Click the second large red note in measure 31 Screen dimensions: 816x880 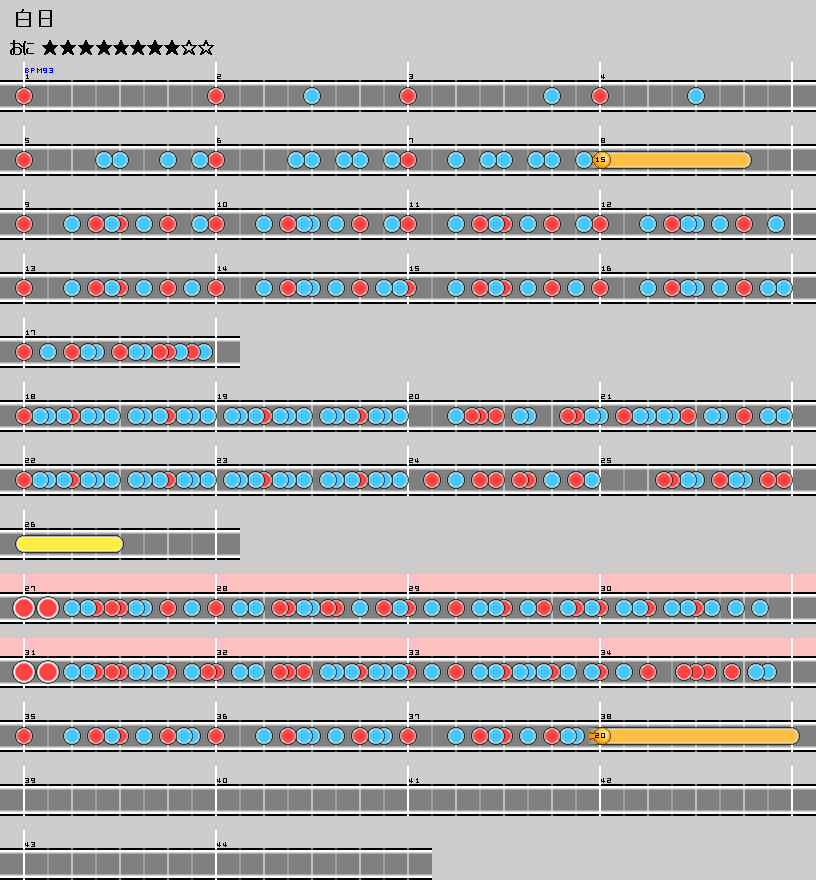(x=48, y=672)
